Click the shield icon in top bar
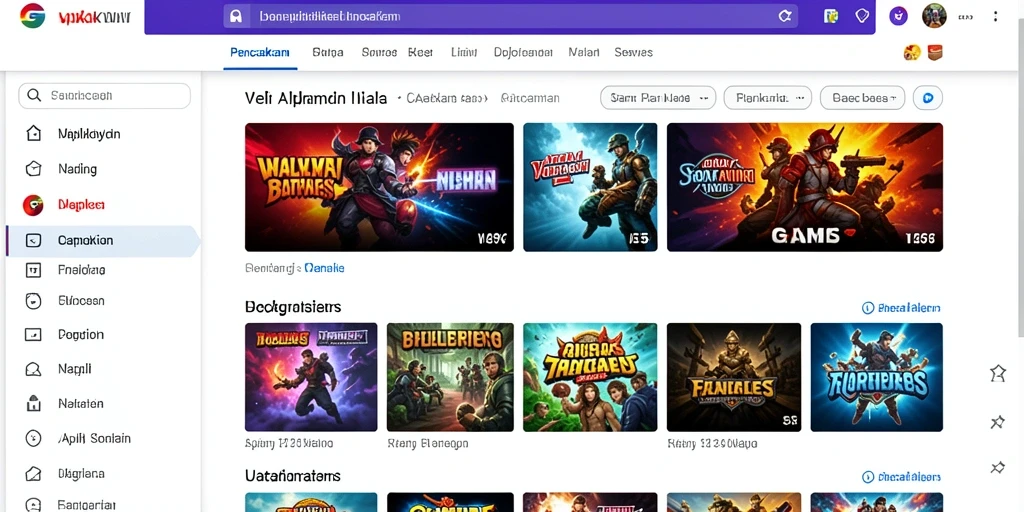Image resolution: width=1024 pixels, height=512 pixels. (x=862, y=16)
